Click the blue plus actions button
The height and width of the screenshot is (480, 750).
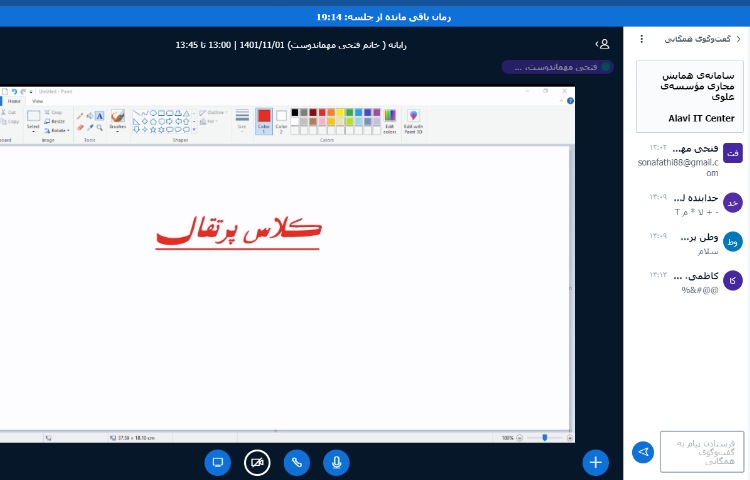pos(596,462)
